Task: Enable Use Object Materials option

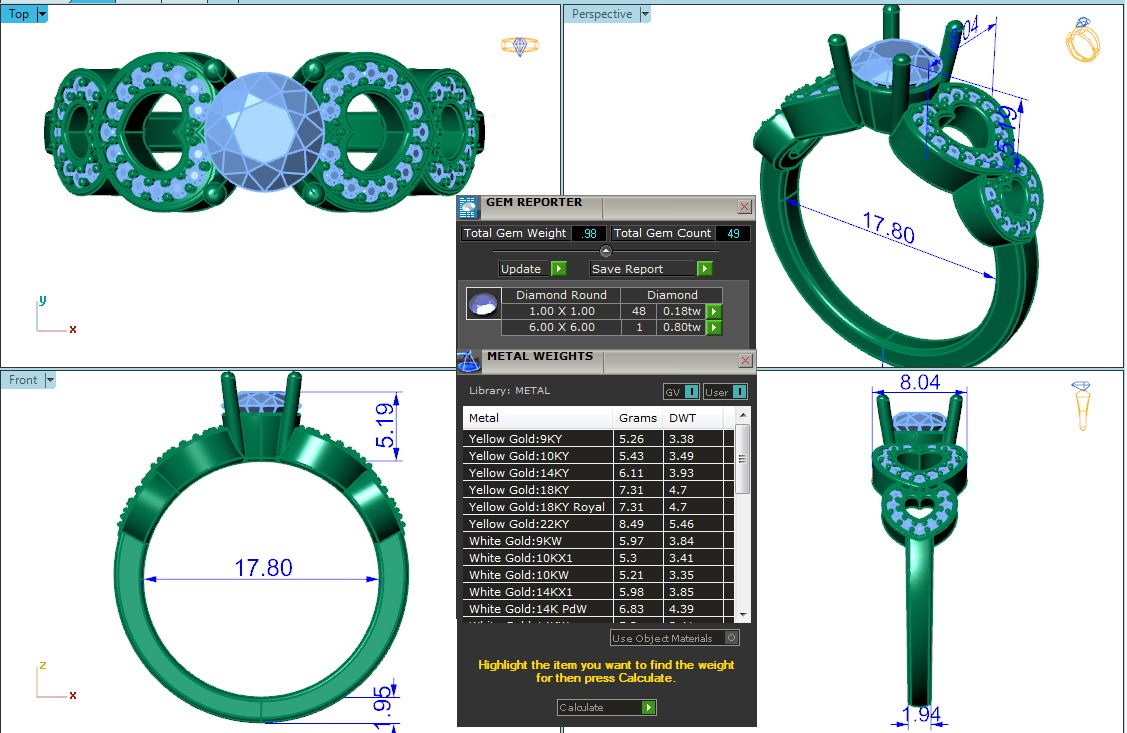Action: tap(732, 638)
